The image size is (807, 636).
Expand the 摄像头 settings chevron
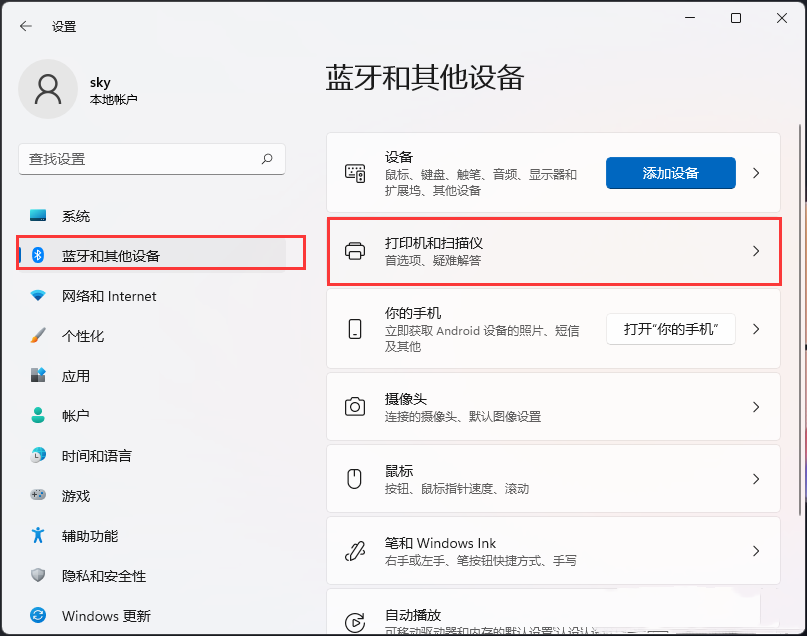tap(757, 407)
